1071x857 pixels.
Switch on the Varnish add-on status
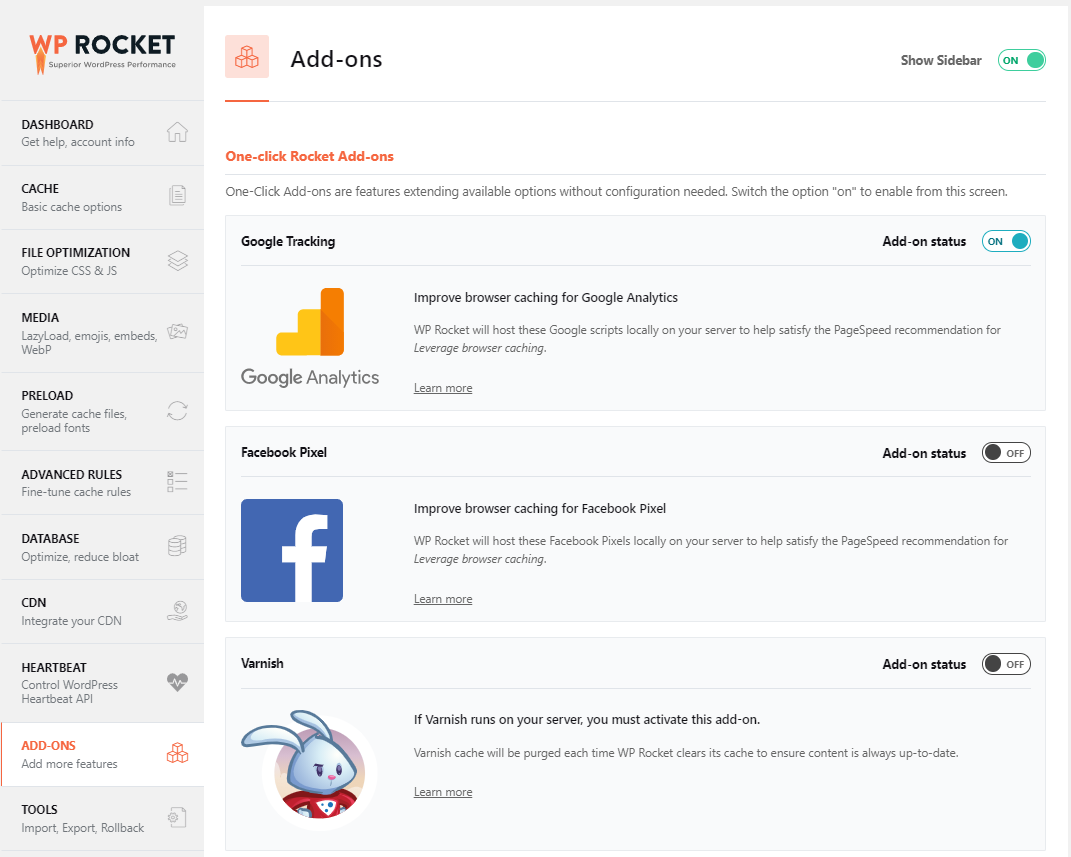coord(1006,664)
